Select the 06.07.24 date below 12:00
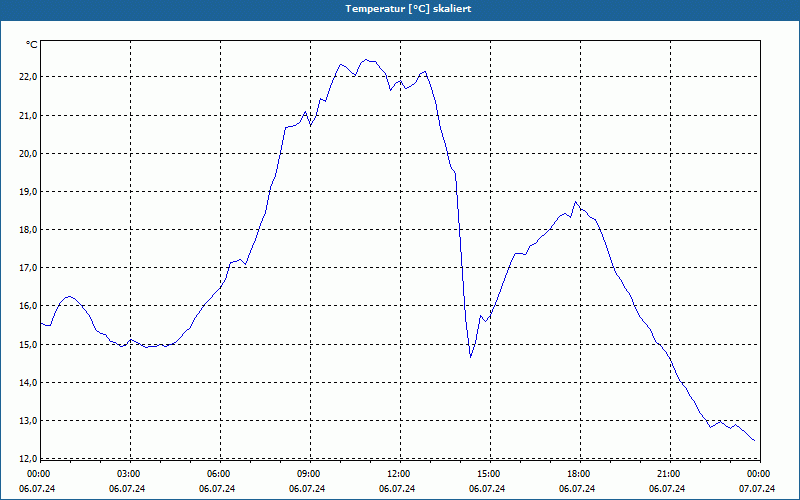 point(397,489)
